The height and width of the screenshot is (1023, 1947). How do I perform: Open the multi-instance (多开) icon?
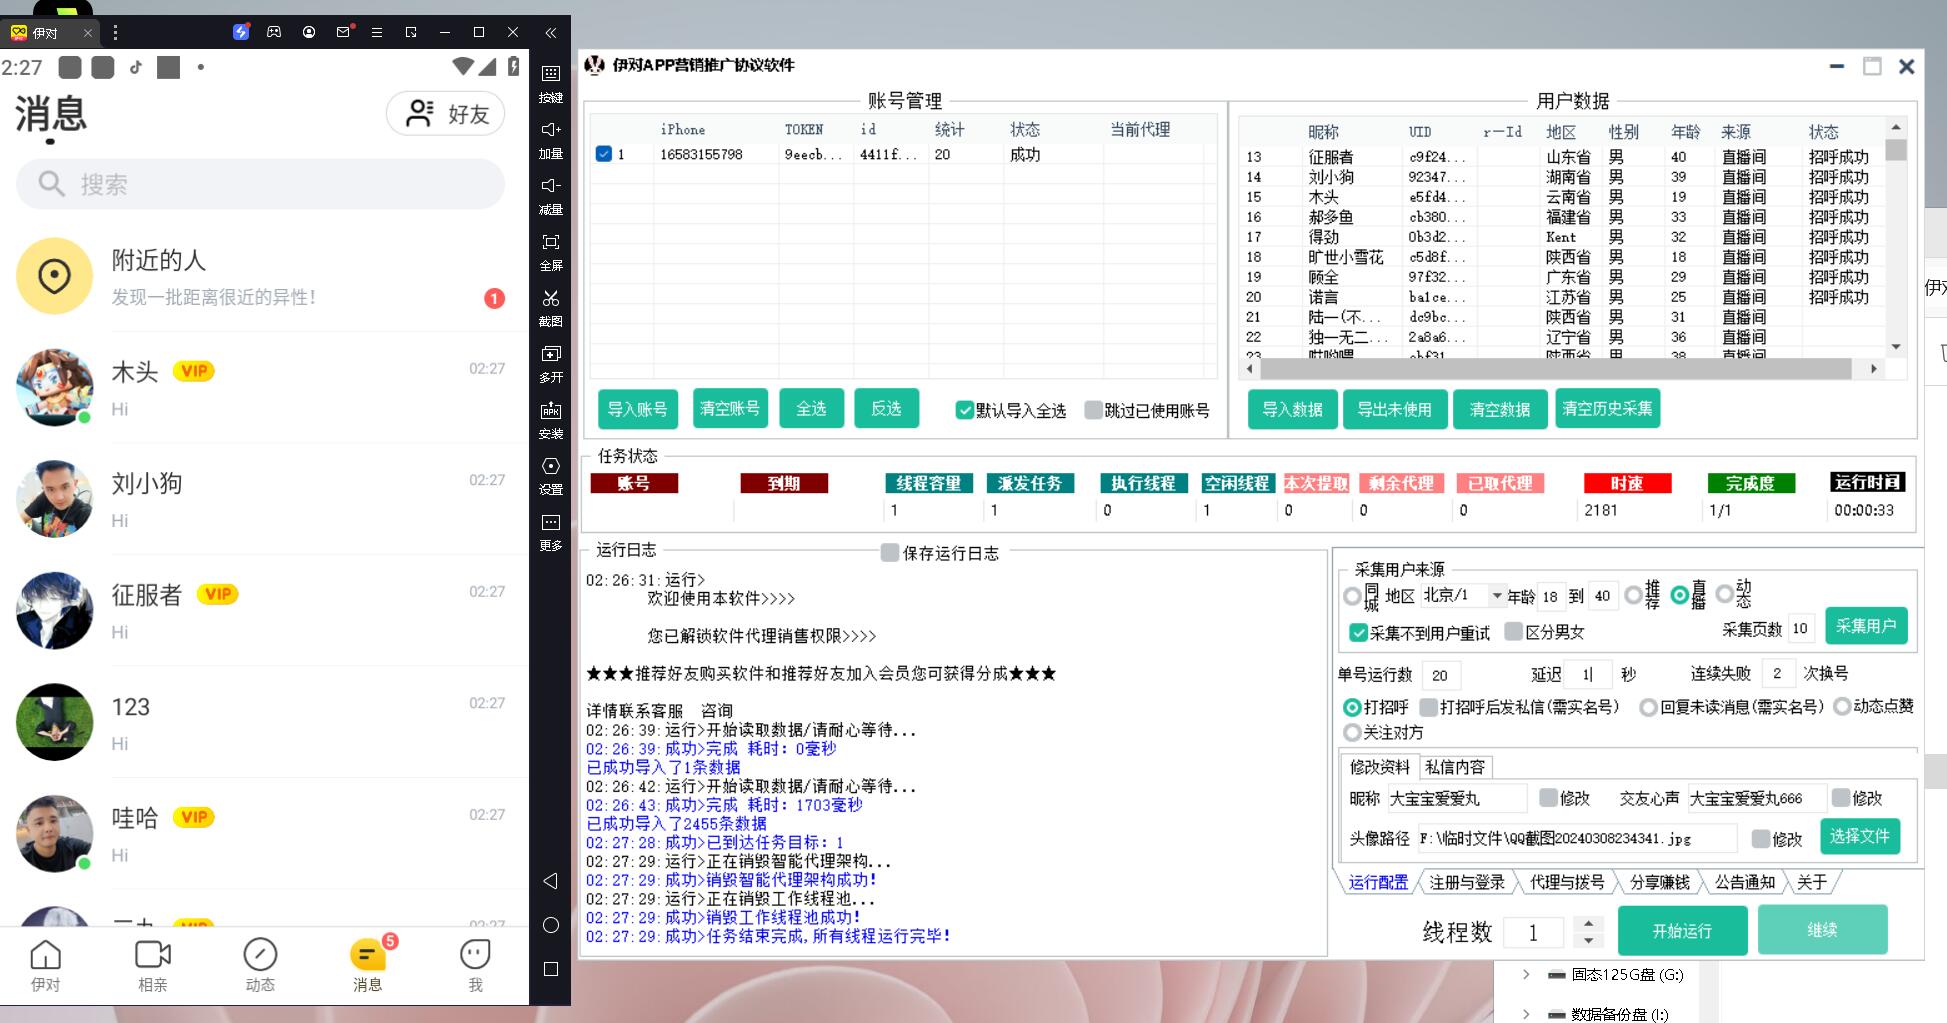550,355
